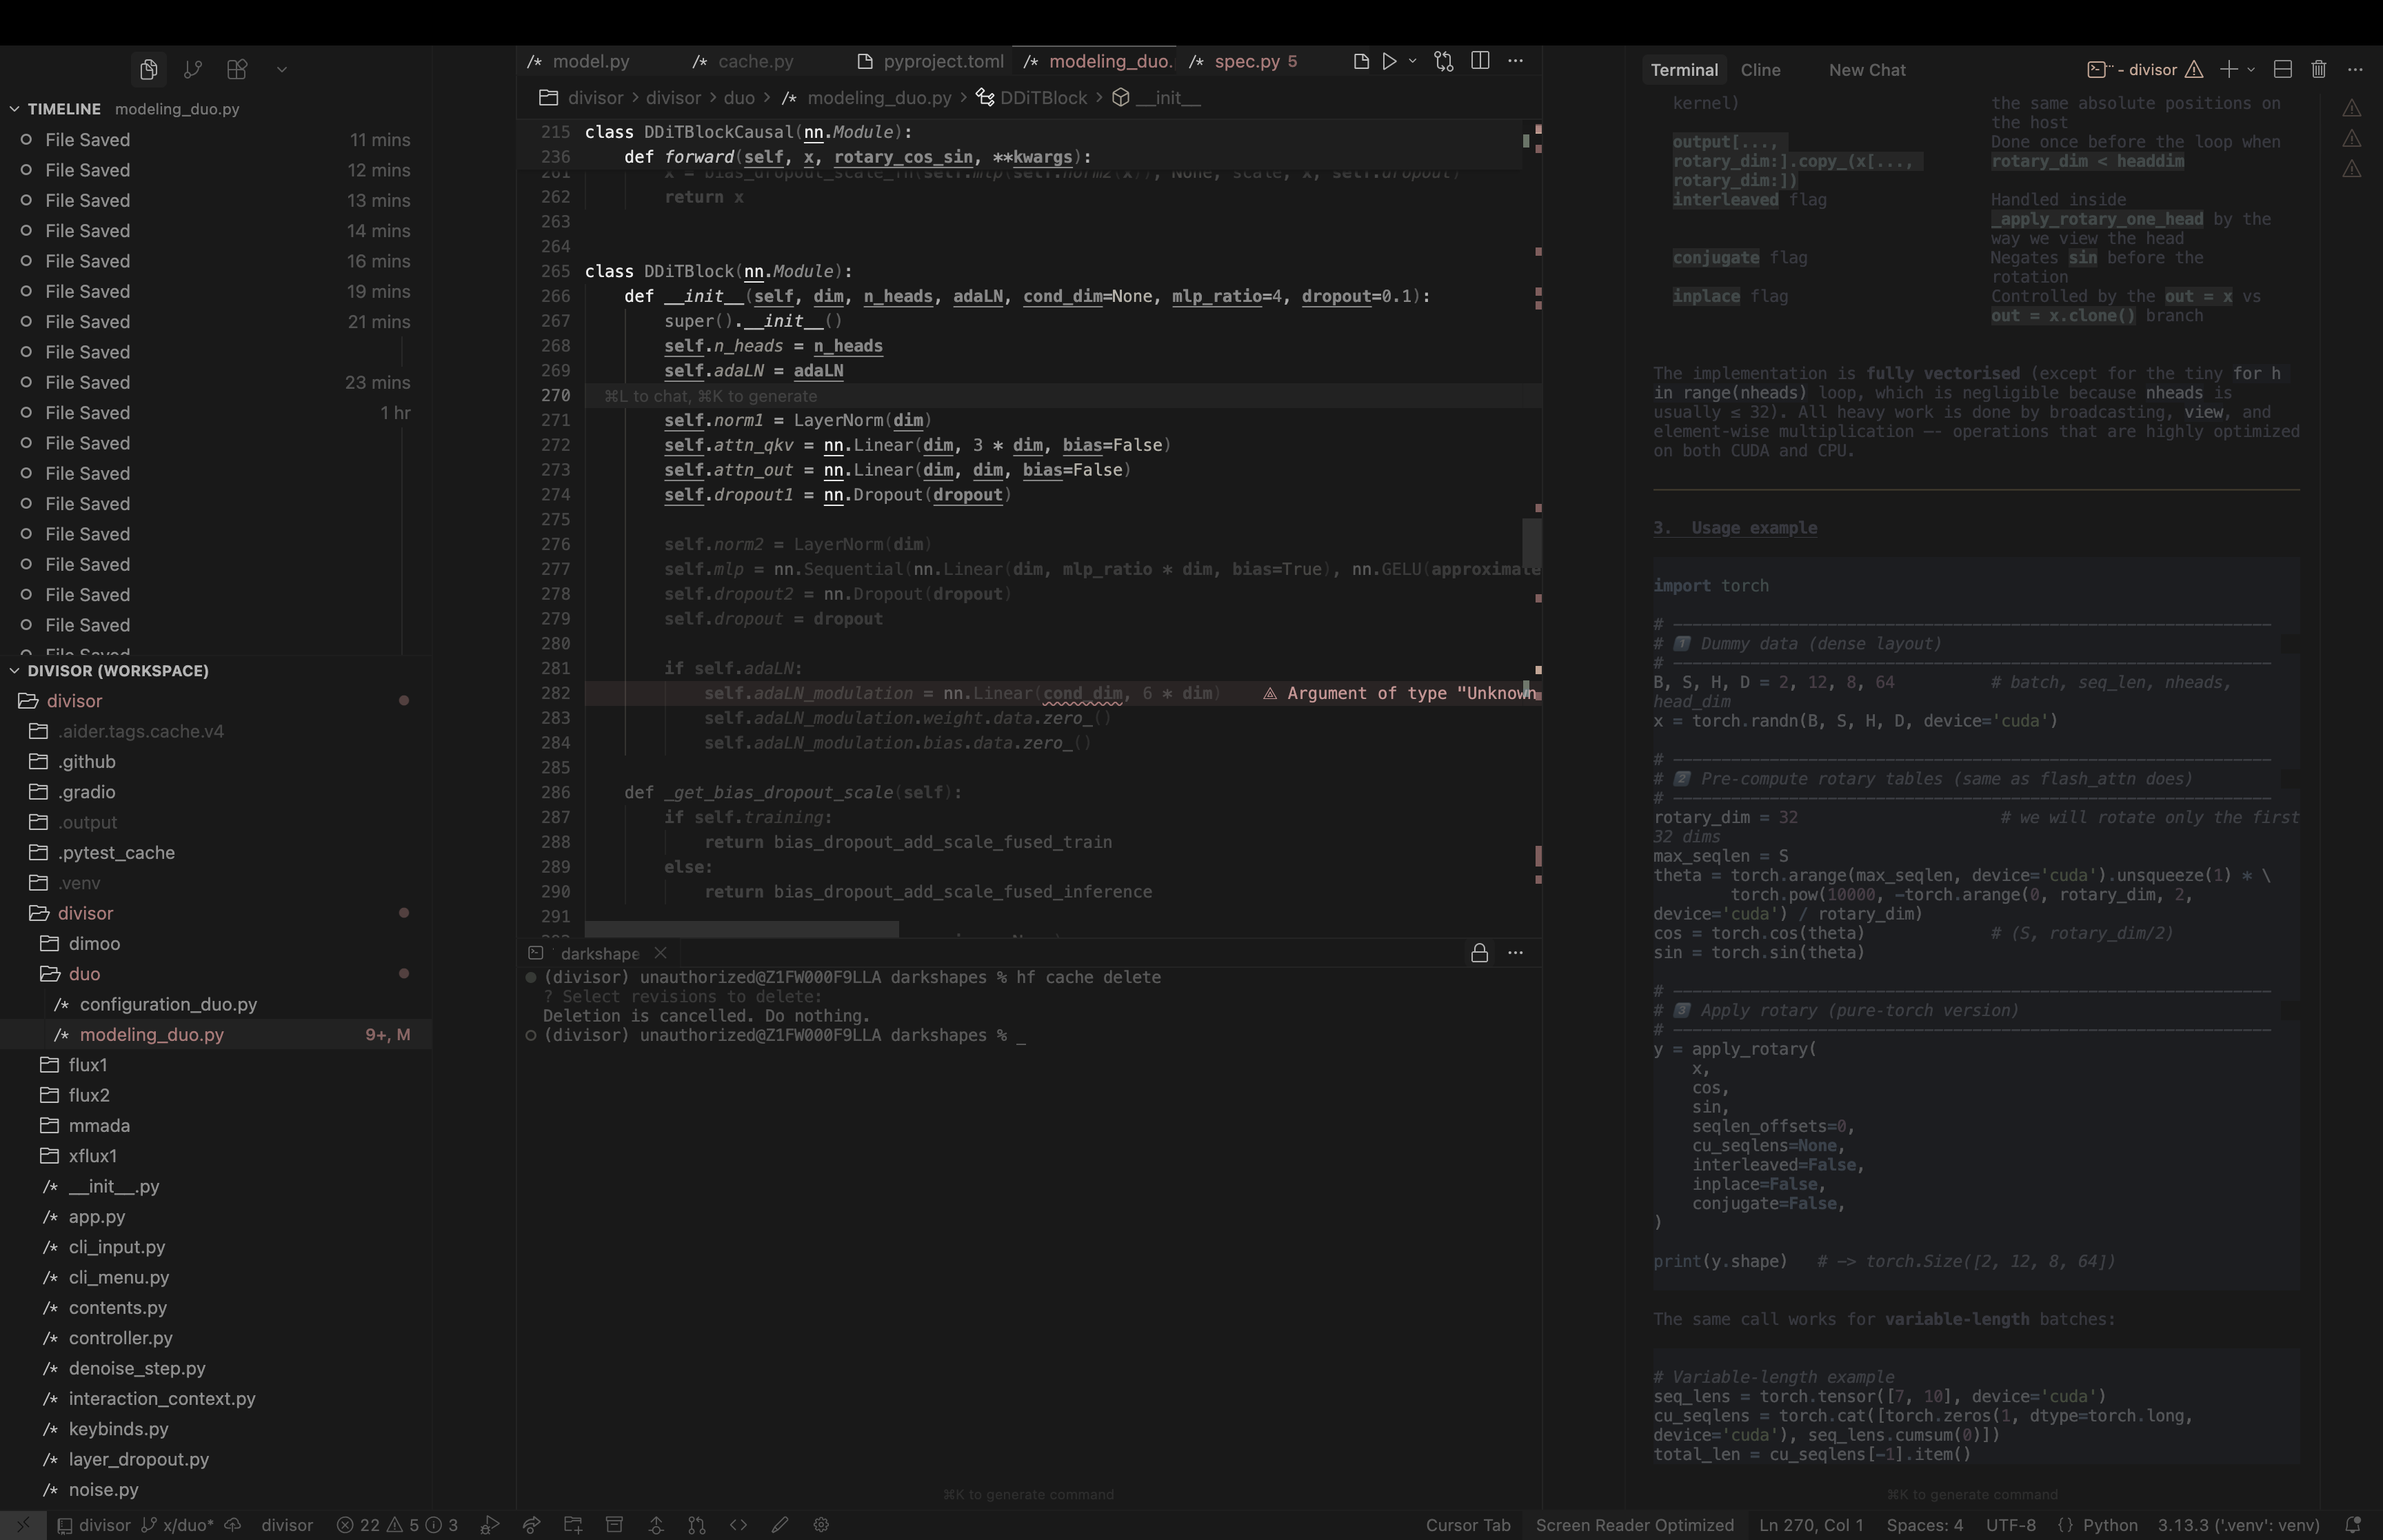
Task: Toggle Screen Reader Optimized mode
Action: pyautogui.click(x=1634, y=1525)
